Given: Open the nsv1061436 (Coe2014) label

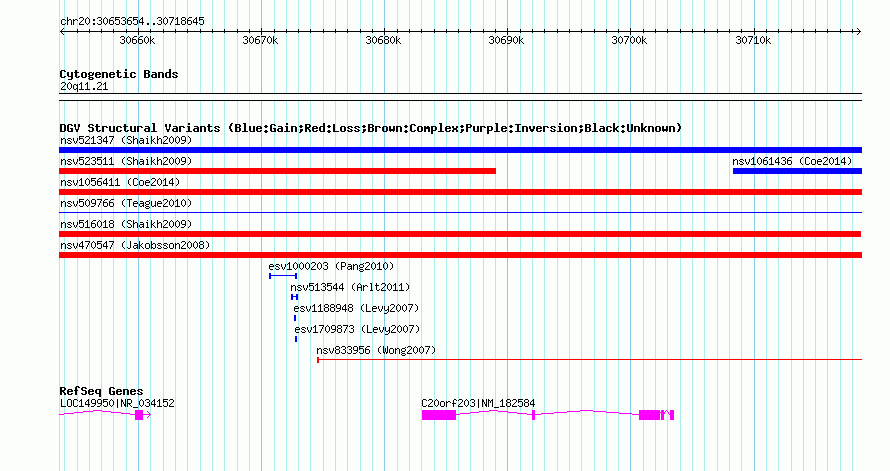Looking at the screenshot, I should click(x=792, y=161).
